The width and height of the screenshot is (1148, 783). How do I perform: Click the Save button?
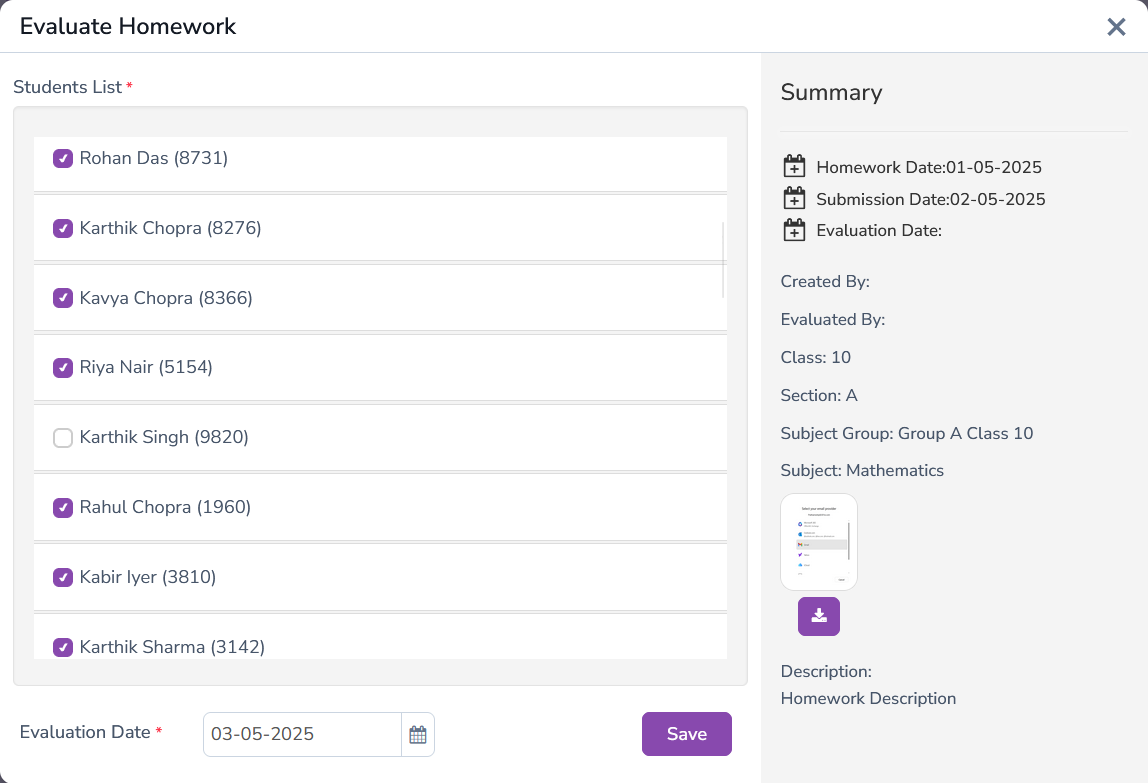pos(686,733)
